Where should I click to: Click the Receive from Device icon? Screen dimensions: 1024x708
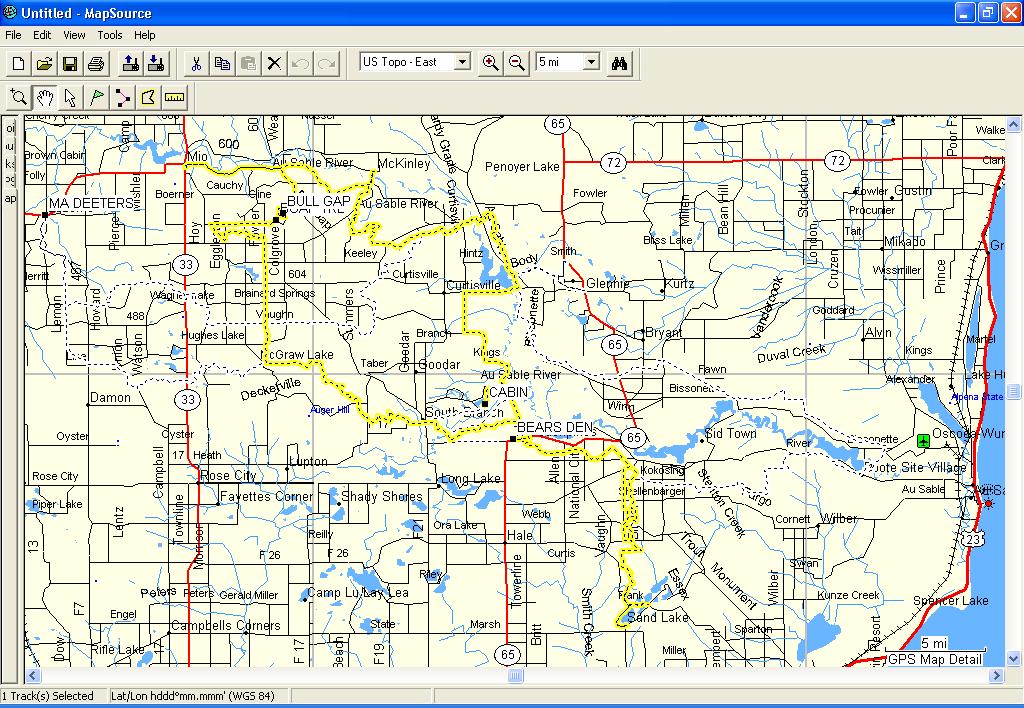pyautogui.click(x=156, y=64)
